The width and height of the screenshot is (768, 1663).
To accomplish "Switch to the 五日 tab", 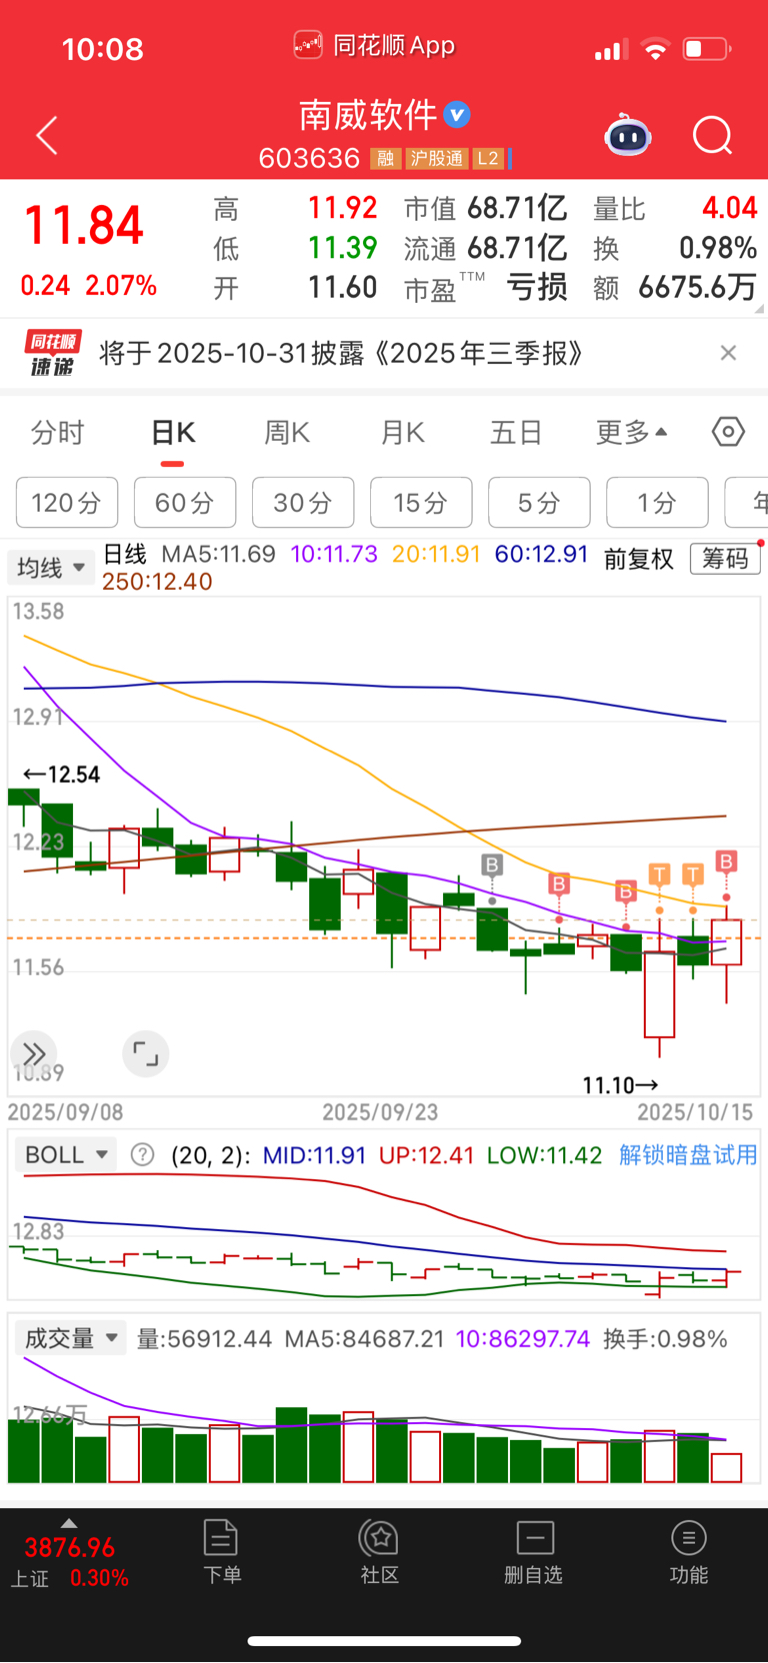I will coord(516,432).
